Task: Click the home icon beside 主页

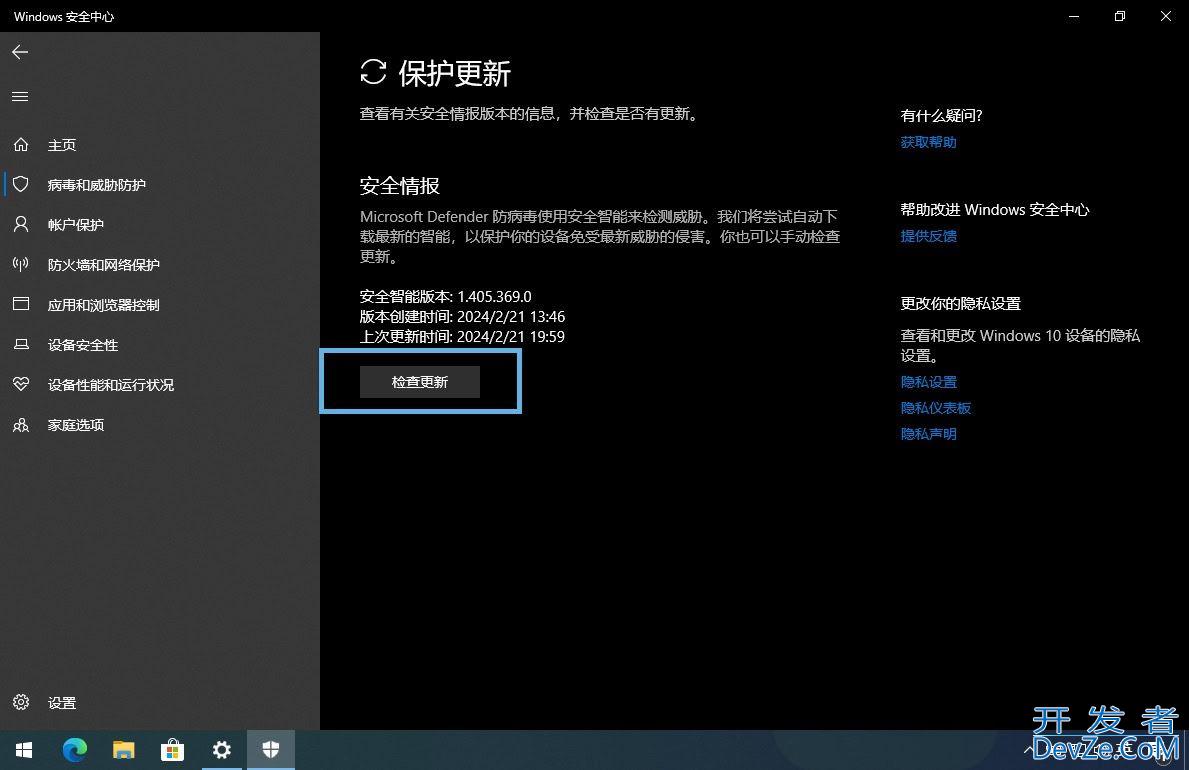Action: 21,144
